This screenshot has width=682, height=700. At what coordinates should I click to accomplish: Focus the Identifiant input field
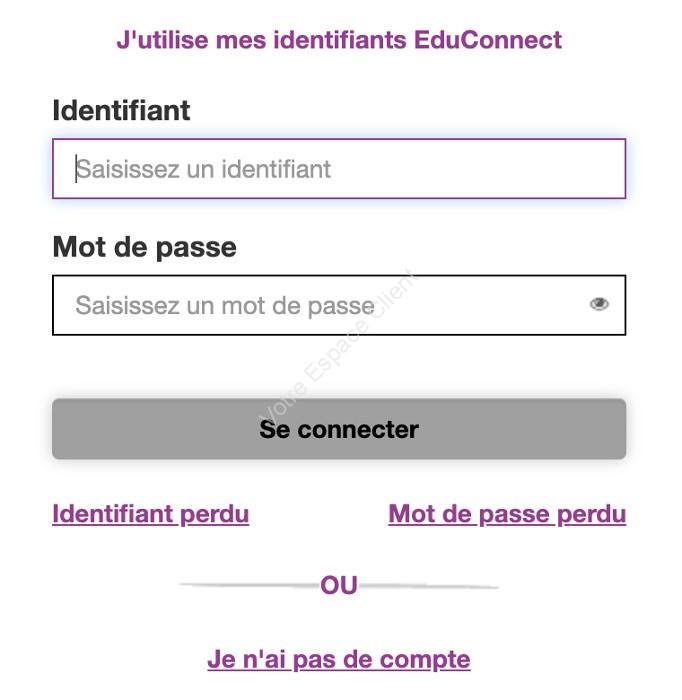point(339,169)
